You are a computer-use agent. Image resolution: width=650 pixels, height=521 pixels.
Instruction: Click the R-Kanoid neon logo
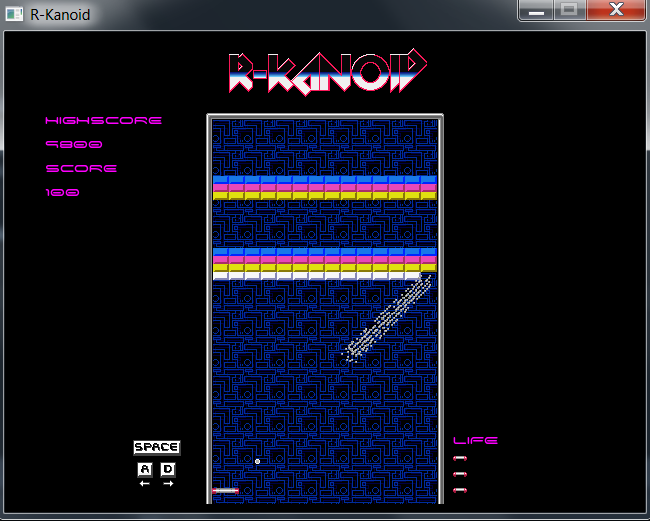click(328, 73)
